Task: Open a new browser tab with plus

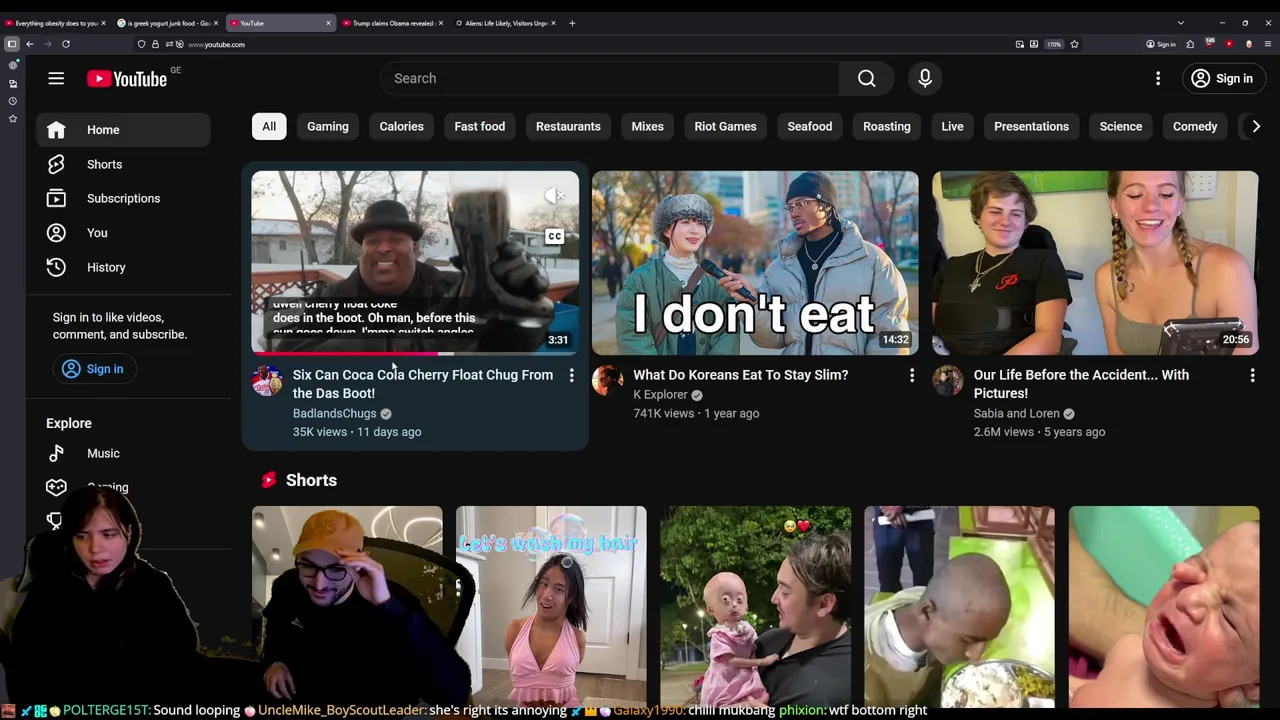Action: pos(572,23)
